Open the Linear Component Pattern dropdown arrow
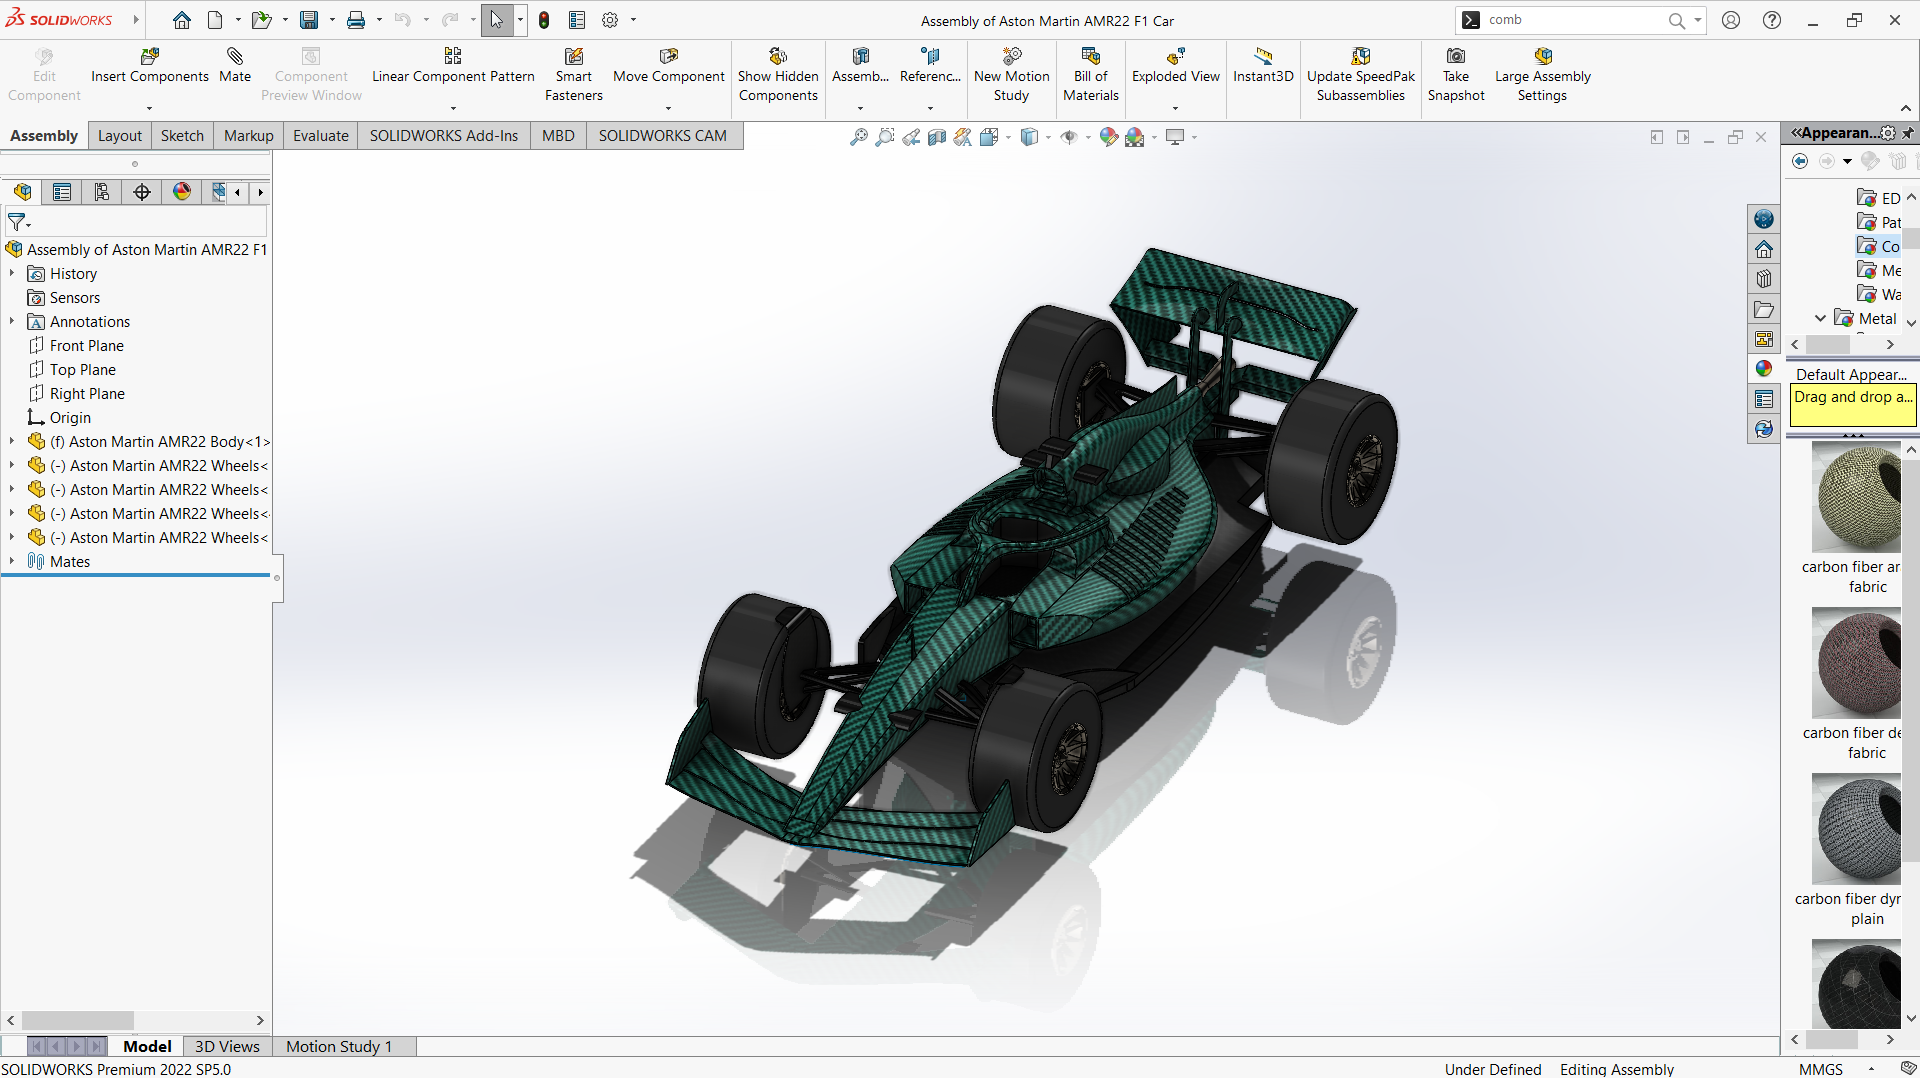This screenshot has height=1078, width=1920. pyautogui.click(x=453, y=108)
